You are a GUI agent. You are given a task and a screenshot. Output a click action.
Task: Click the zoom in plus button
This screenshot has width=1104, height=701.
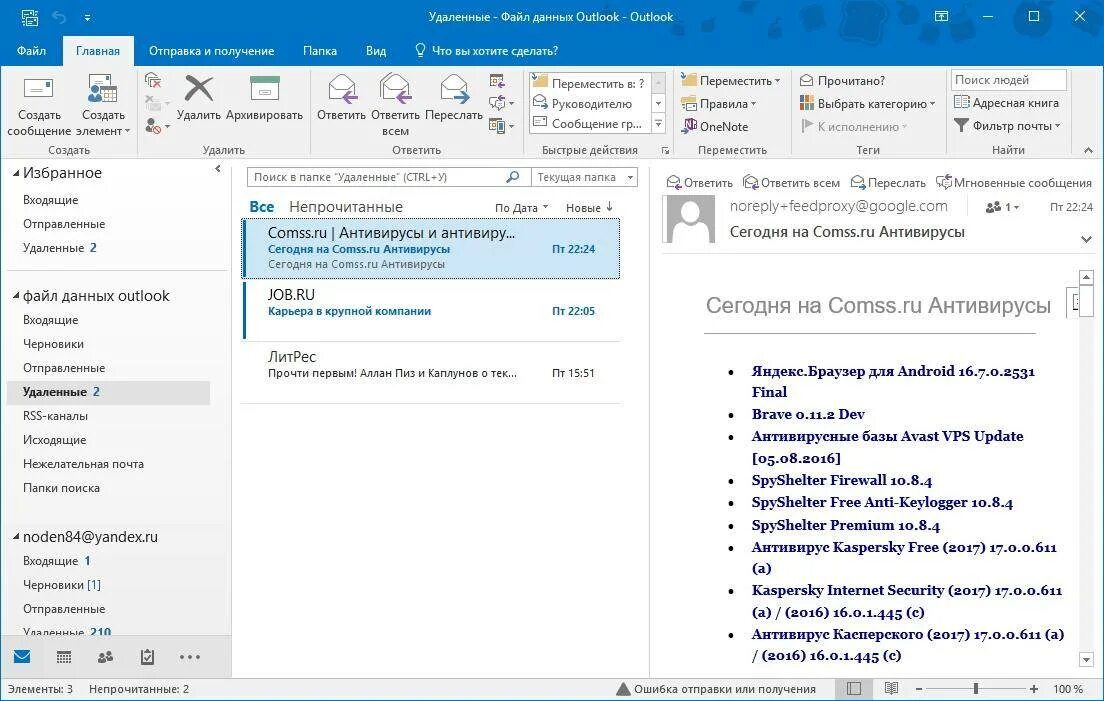(x=1034, y=689)
